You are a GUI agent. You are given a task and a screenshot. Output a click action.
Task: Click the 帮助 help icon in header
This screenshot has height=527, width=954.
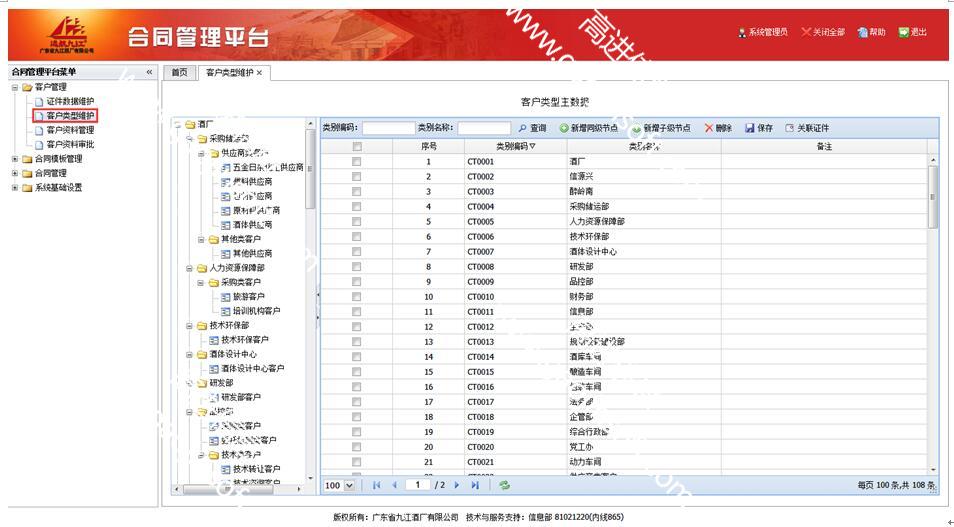click(862, 32)
